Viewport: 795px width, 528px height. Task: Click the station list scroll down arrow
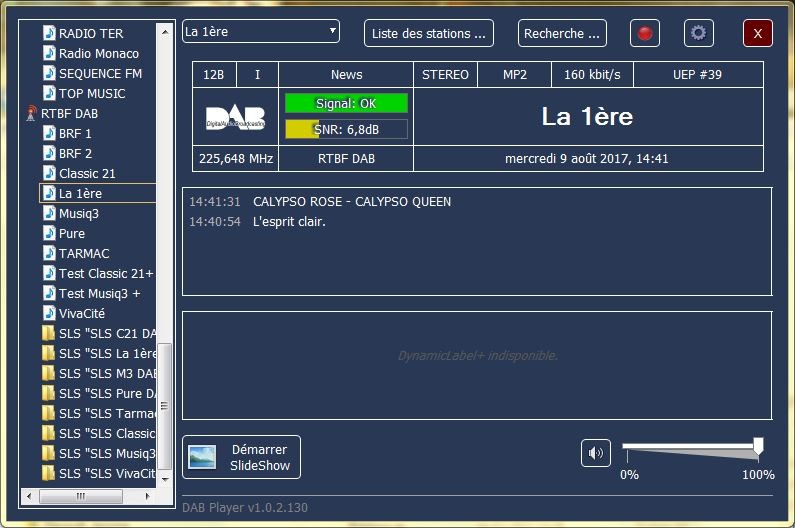(165, 479)
